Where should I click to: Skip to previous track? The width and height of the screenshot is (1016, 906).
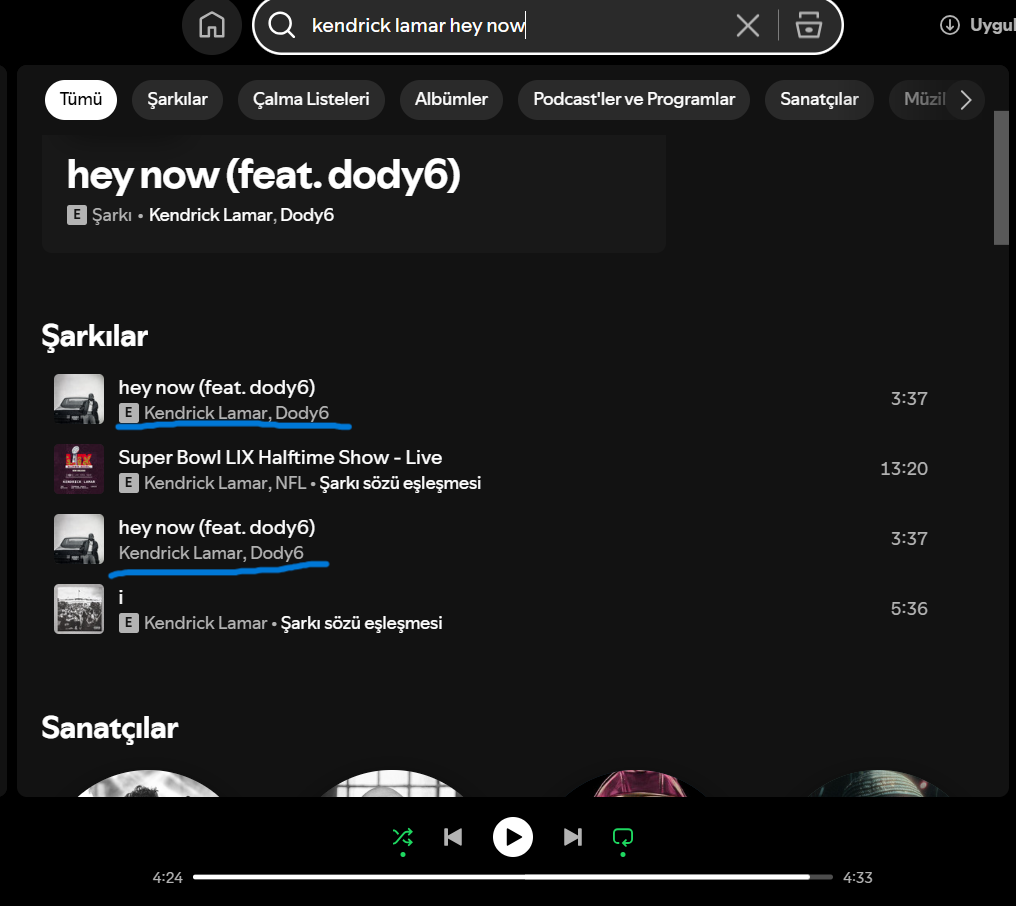[453, 837]
